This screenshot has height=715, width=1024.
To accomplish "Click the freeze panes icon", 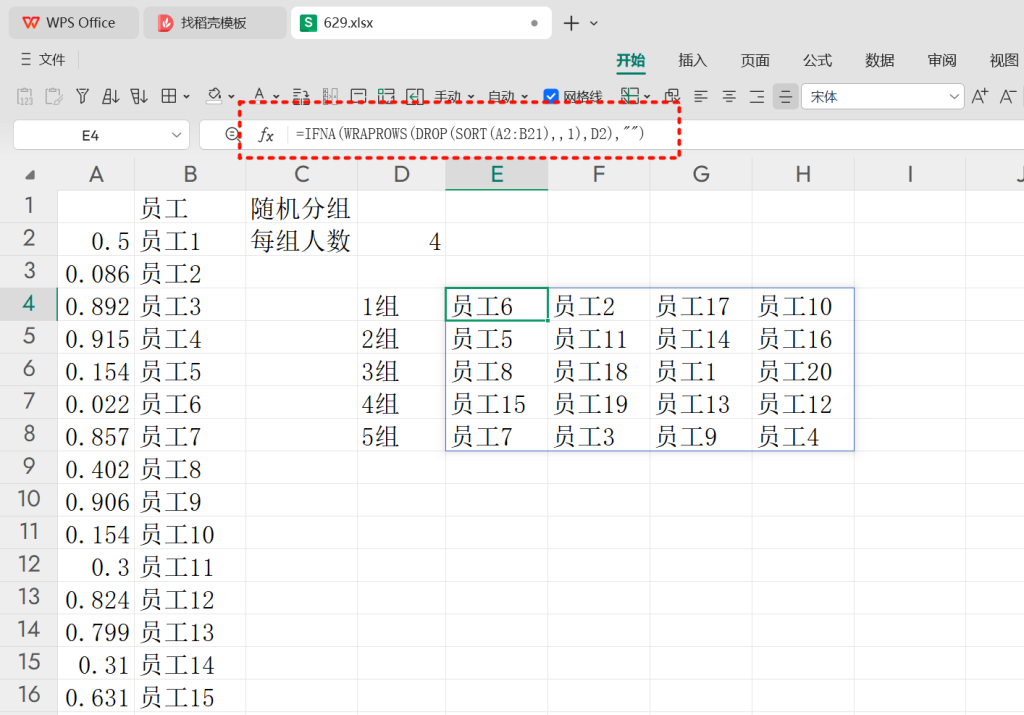I will [x=630, y=96].
